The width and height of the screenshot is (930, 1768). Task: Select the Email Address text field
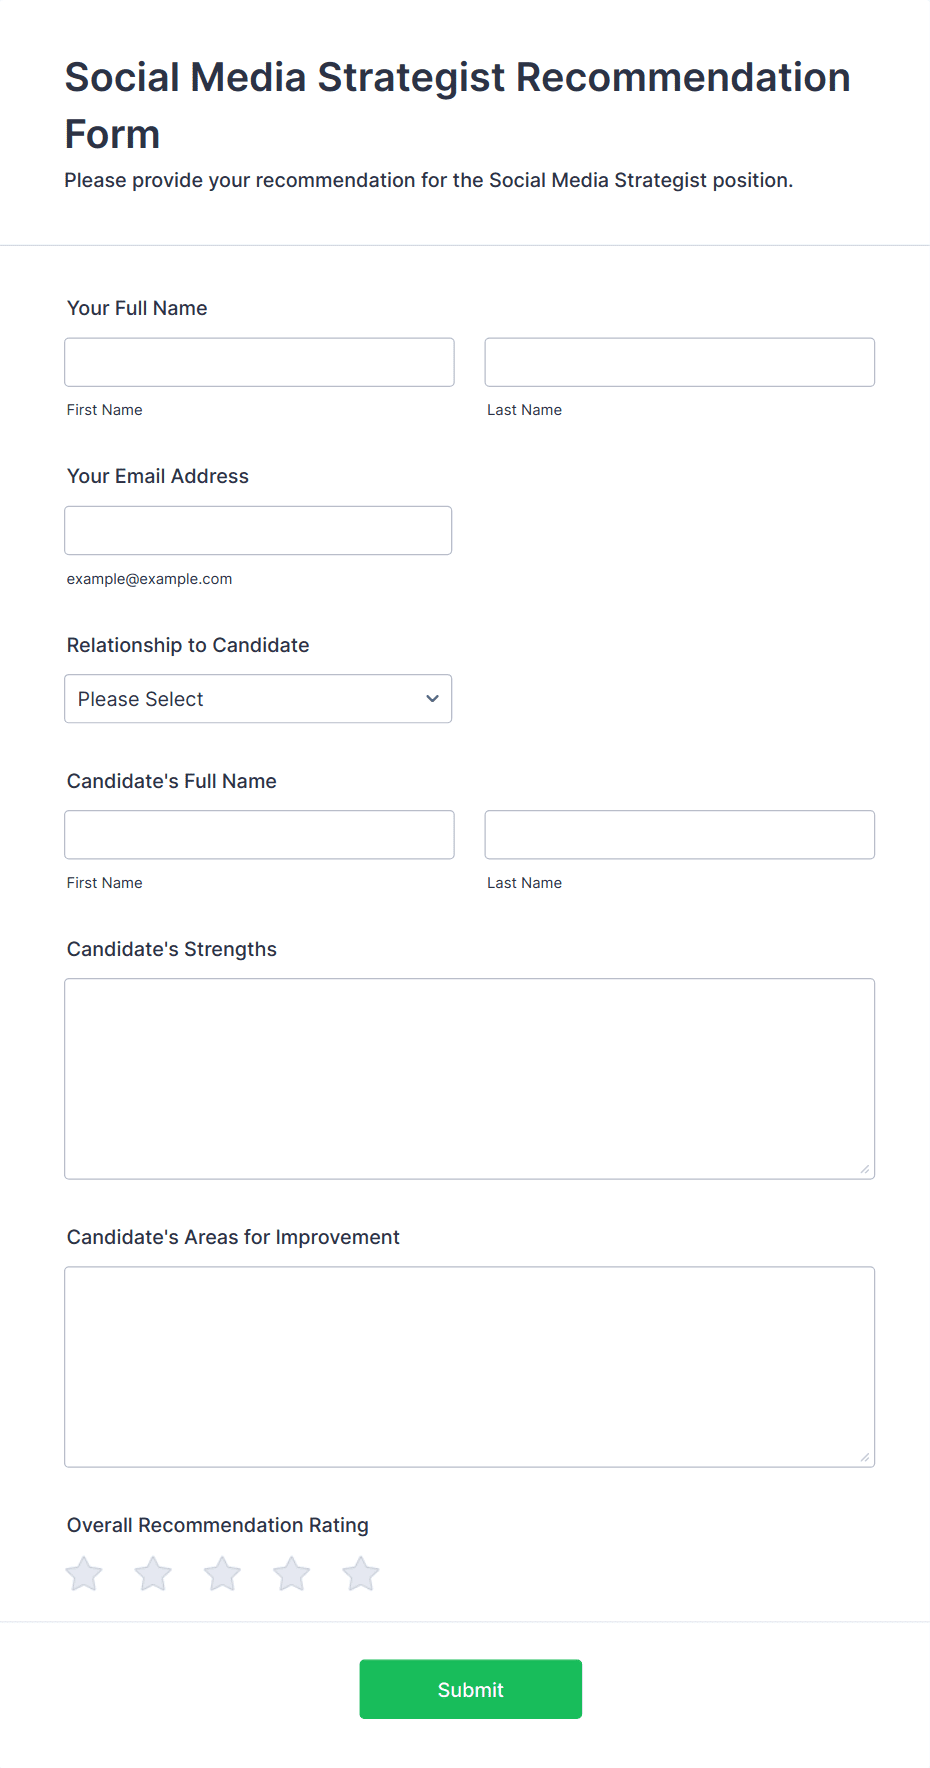(258, 531)
